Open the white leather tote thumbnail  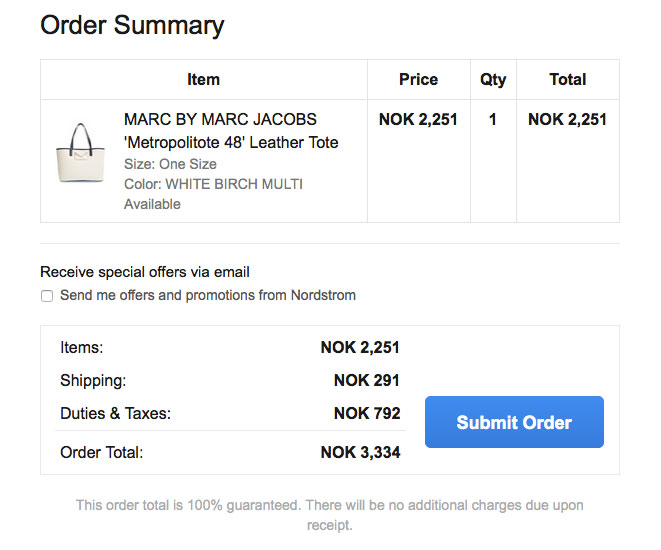(80, 153)
